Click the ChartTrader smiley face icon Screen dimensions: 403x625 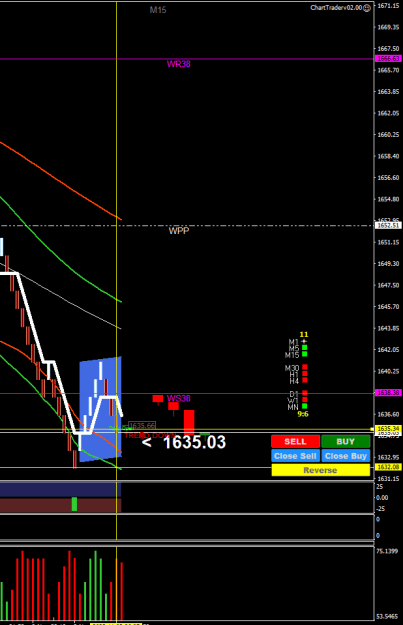point(367,8)
